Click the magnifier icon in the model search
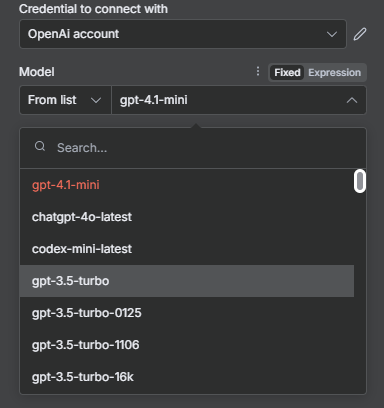This screenshot has width=384, height=408. [40, 146]
